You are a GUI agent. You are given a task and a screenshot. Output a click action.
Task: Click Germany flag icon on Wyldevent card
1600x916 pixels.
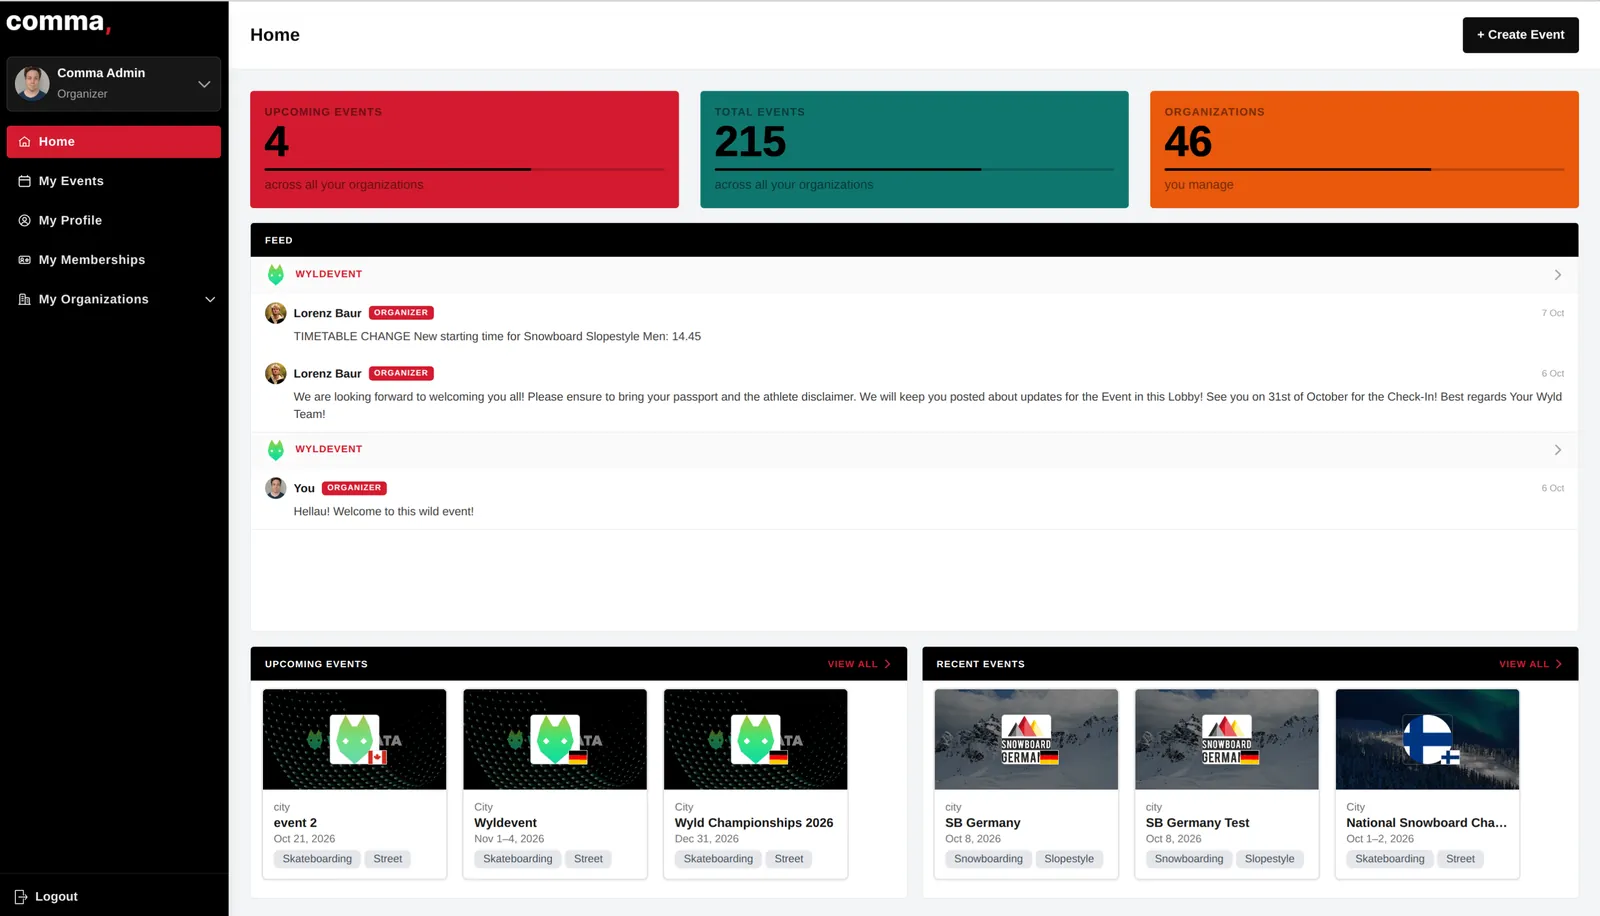[x=578, y=757]
